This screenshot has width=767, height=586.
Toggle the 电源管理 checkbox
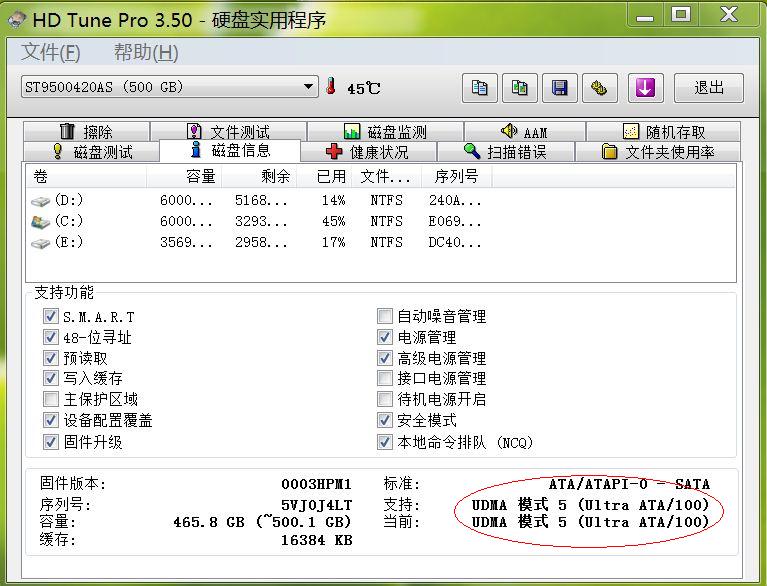tap(384, 337)
